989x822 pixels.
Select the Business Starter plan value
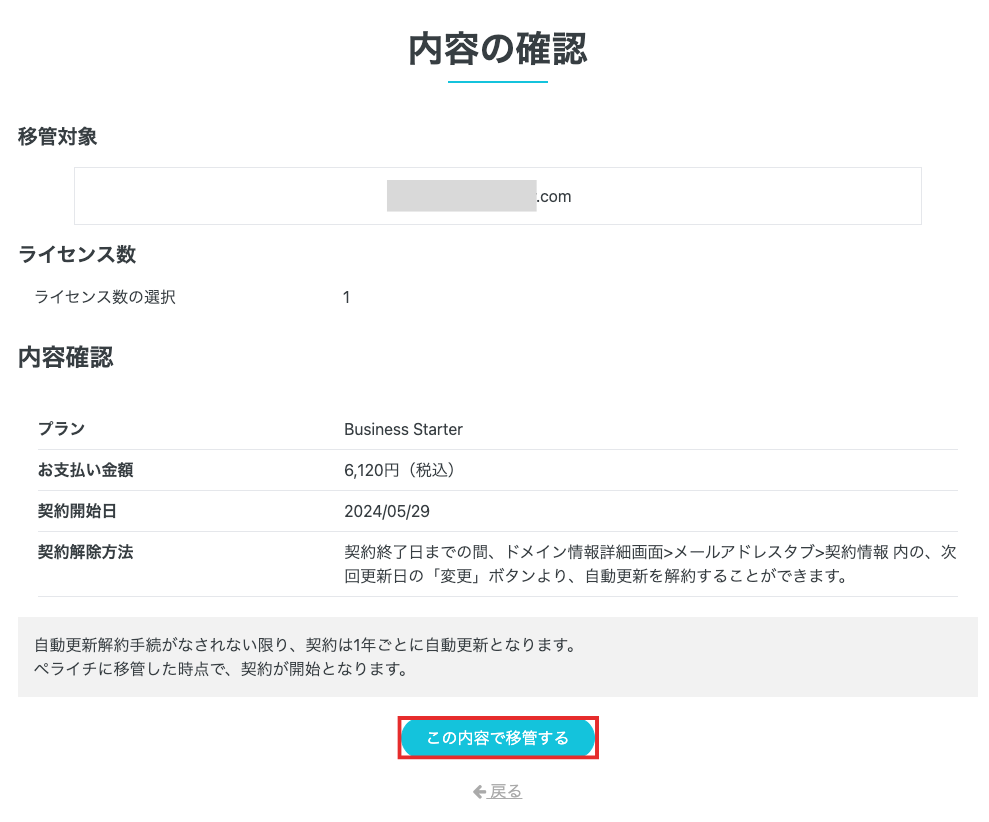(x=403, y=429)
